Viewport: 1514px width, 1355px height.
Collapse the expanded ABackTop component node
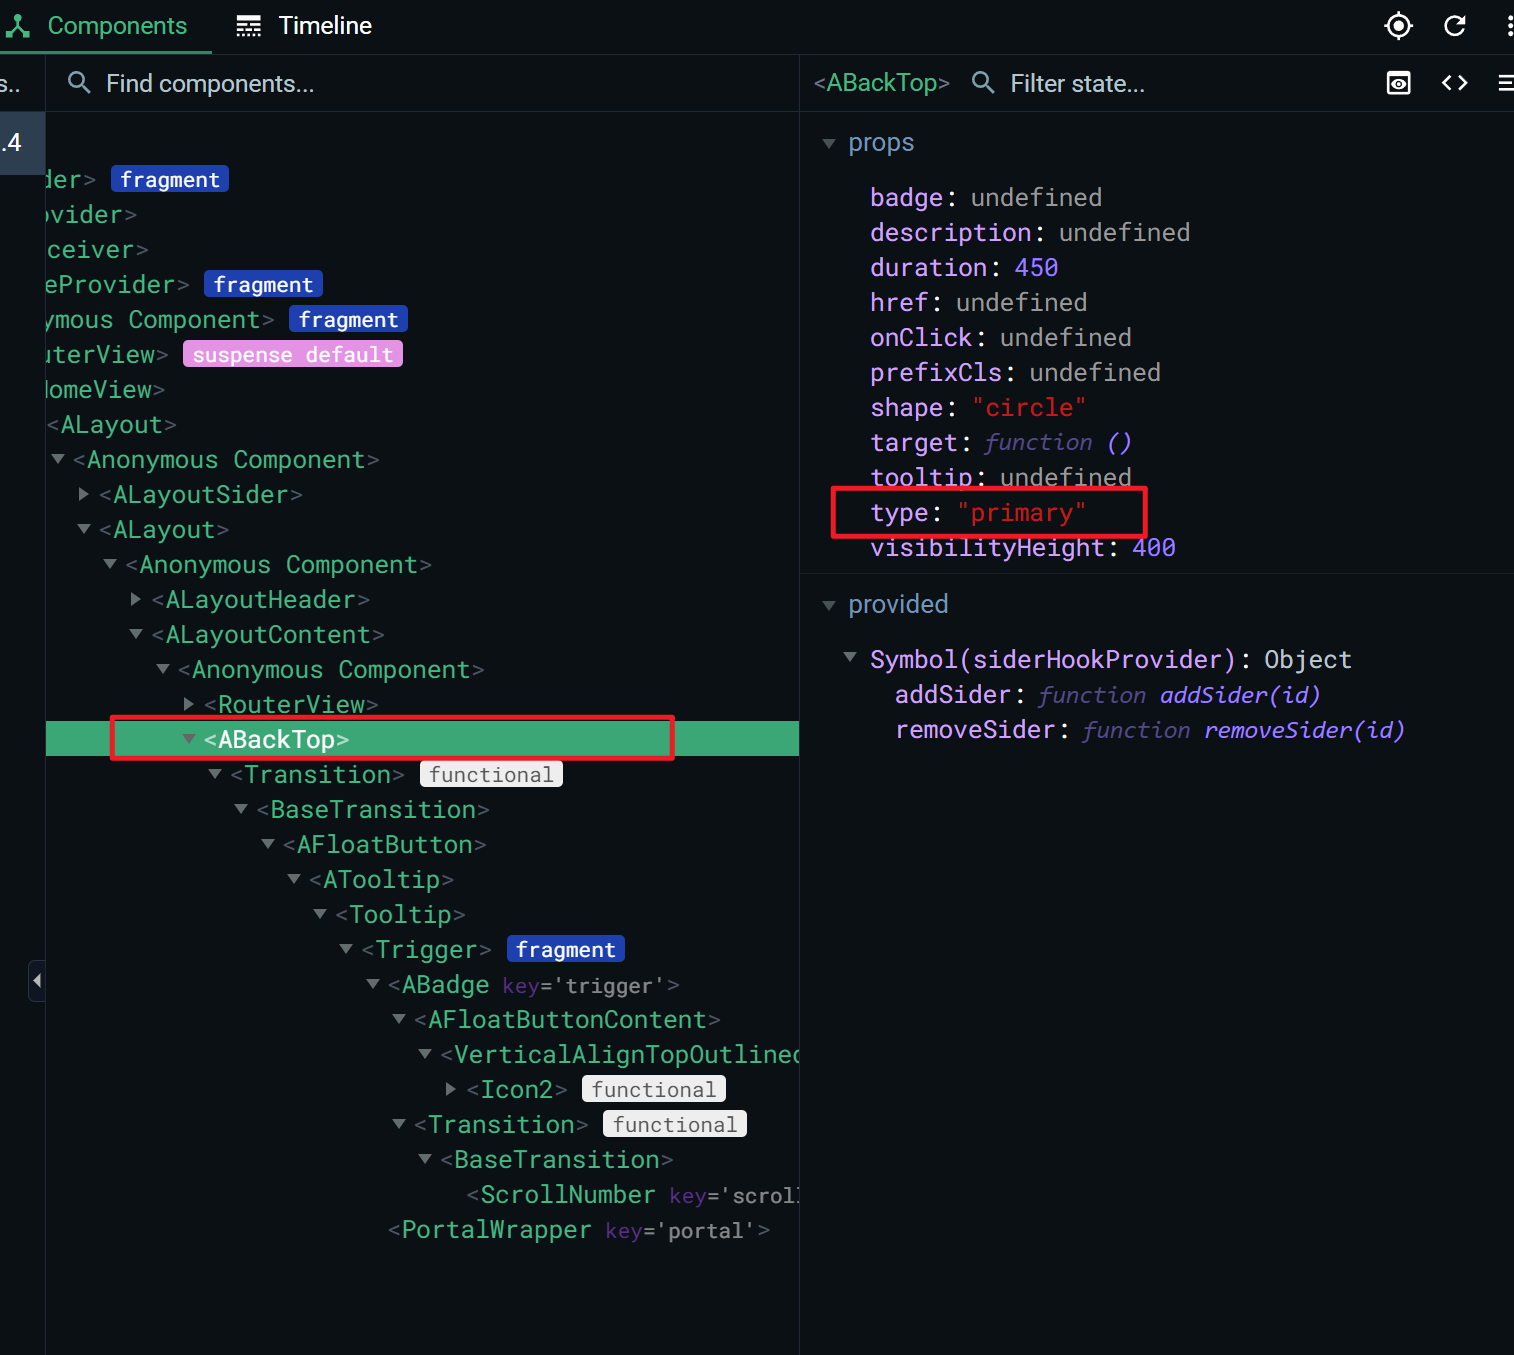pyautogui.click(x=189, y=738)
